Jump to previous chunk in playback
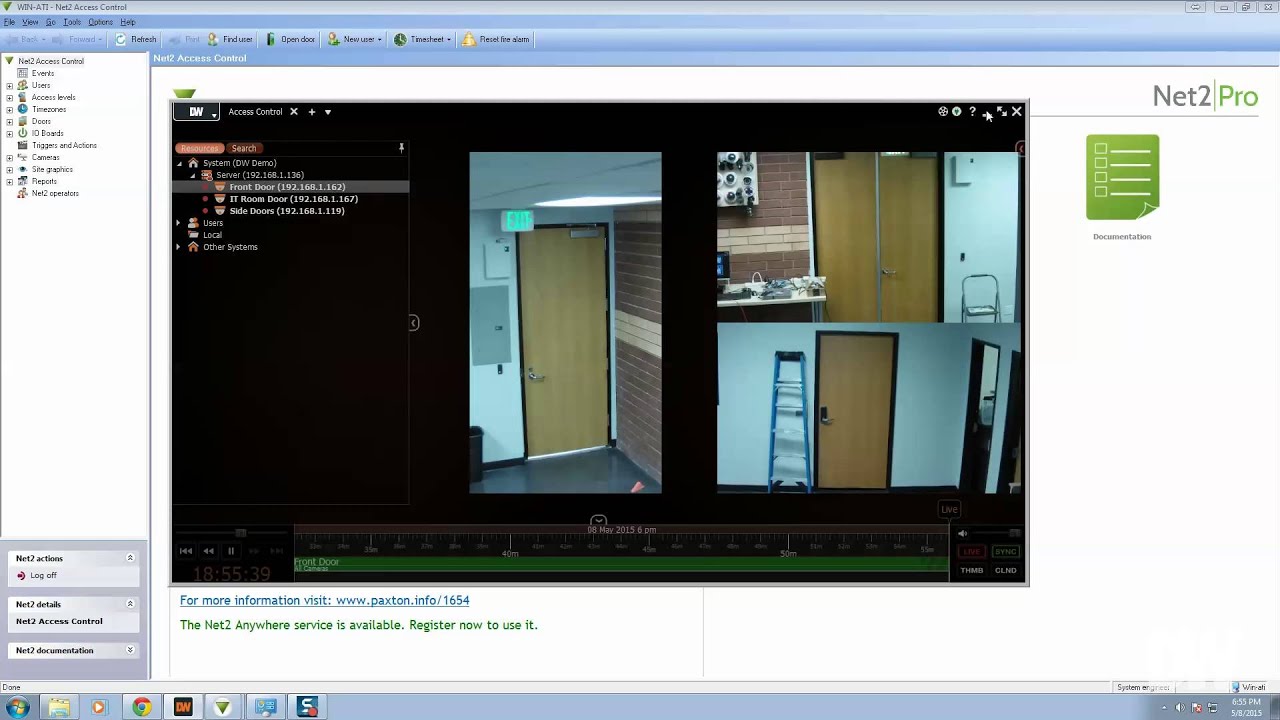 186,551
